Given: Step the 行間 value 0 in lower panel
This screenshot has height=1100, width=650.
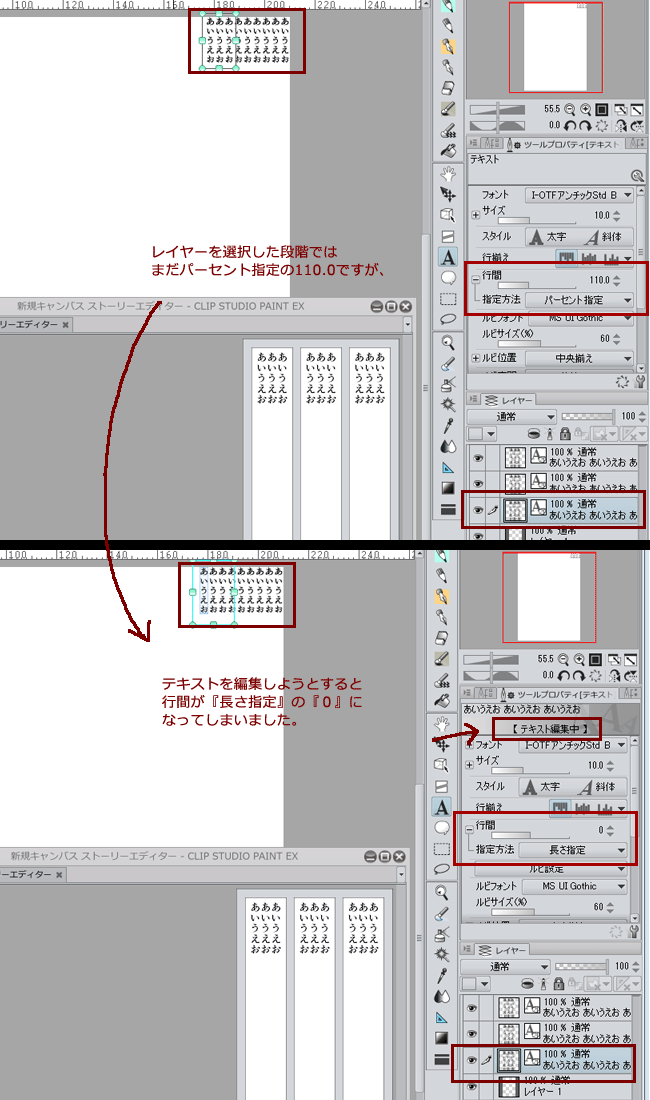Looking at the screenshot, I should 610,830.
